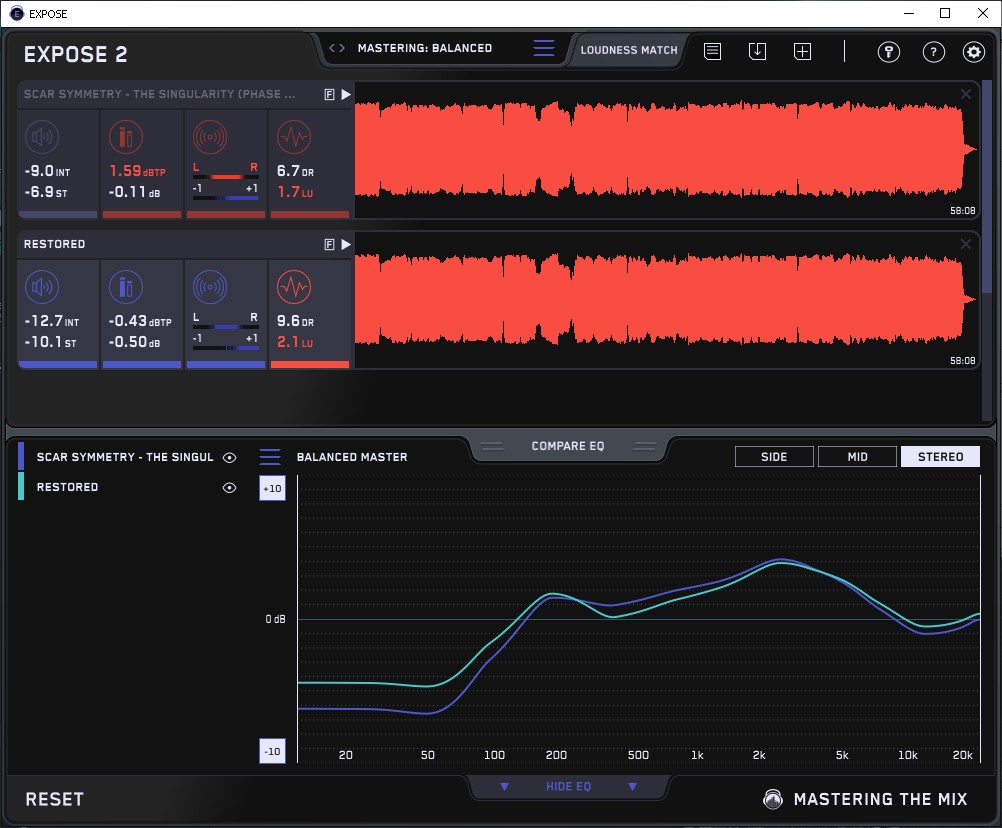The width and height of the screenshot is (1002, 828).
Task: Hide the Restored EQ curve
Action: pyautogui.click(x=230, y=487)
